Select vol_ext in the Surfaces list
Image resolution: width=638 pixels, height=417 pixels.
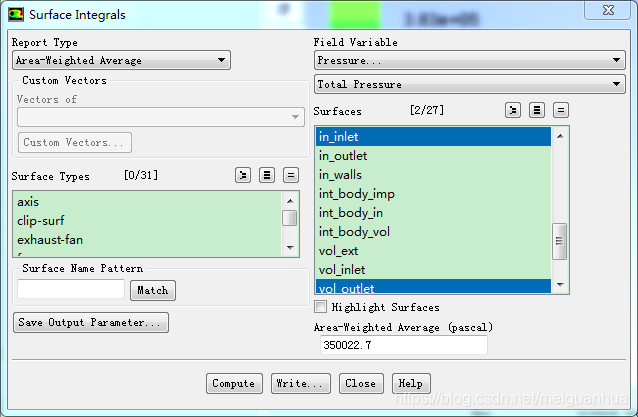[x=433, y=251]
